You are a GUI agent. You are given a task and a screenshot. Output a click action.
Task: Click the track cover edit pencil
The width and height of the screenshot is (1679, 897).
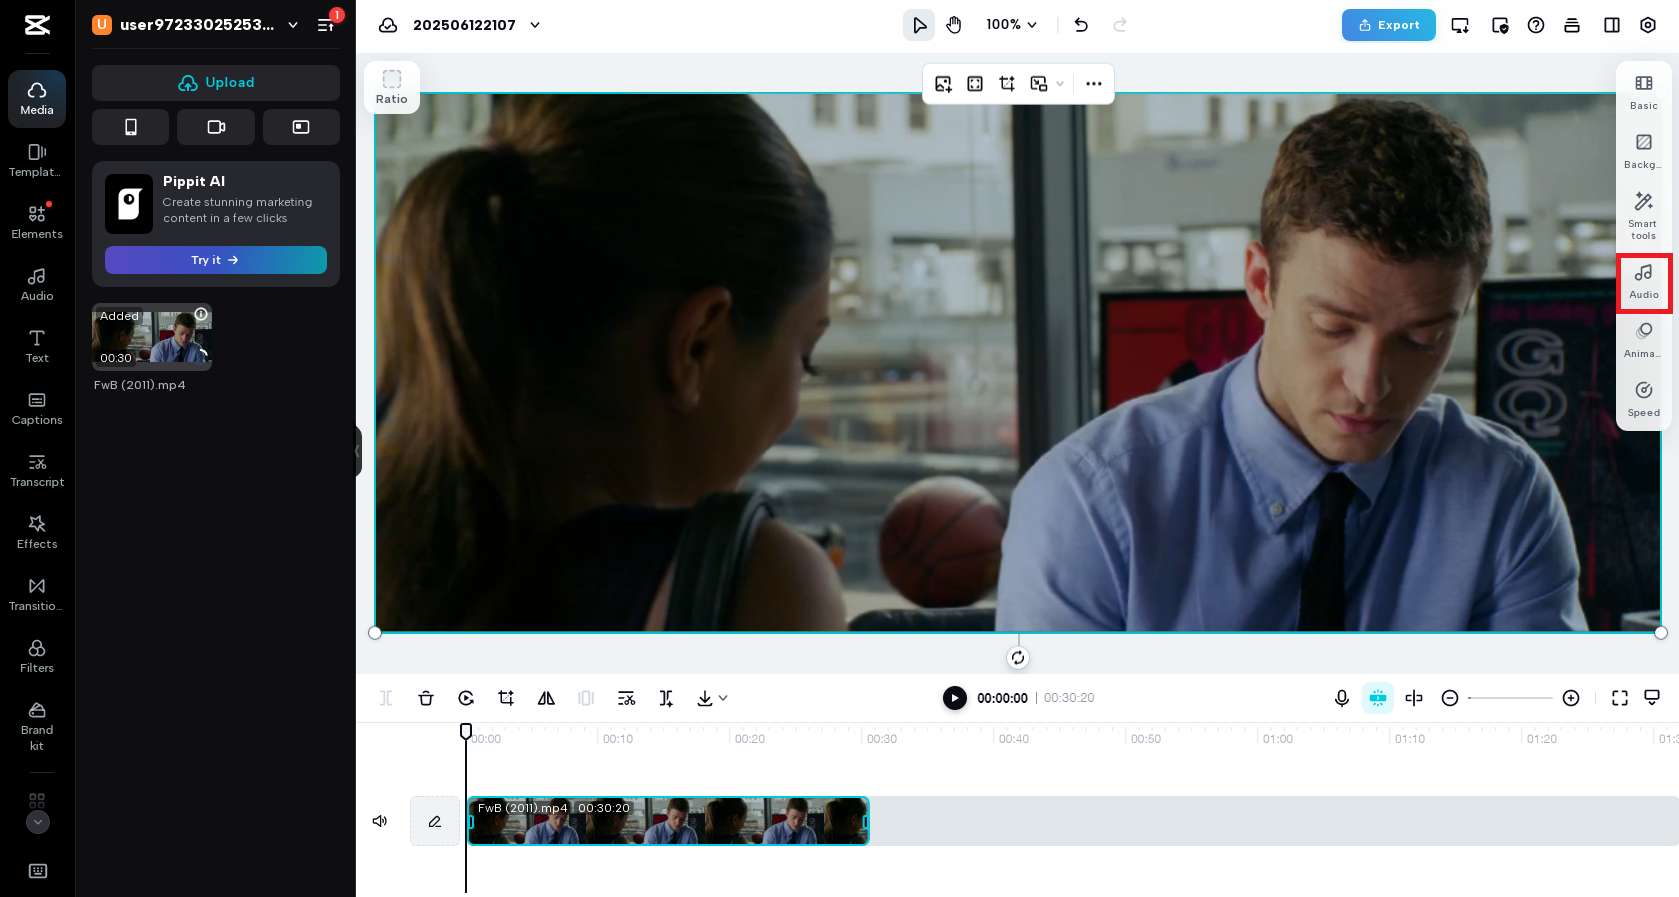[x=435, y=821]
